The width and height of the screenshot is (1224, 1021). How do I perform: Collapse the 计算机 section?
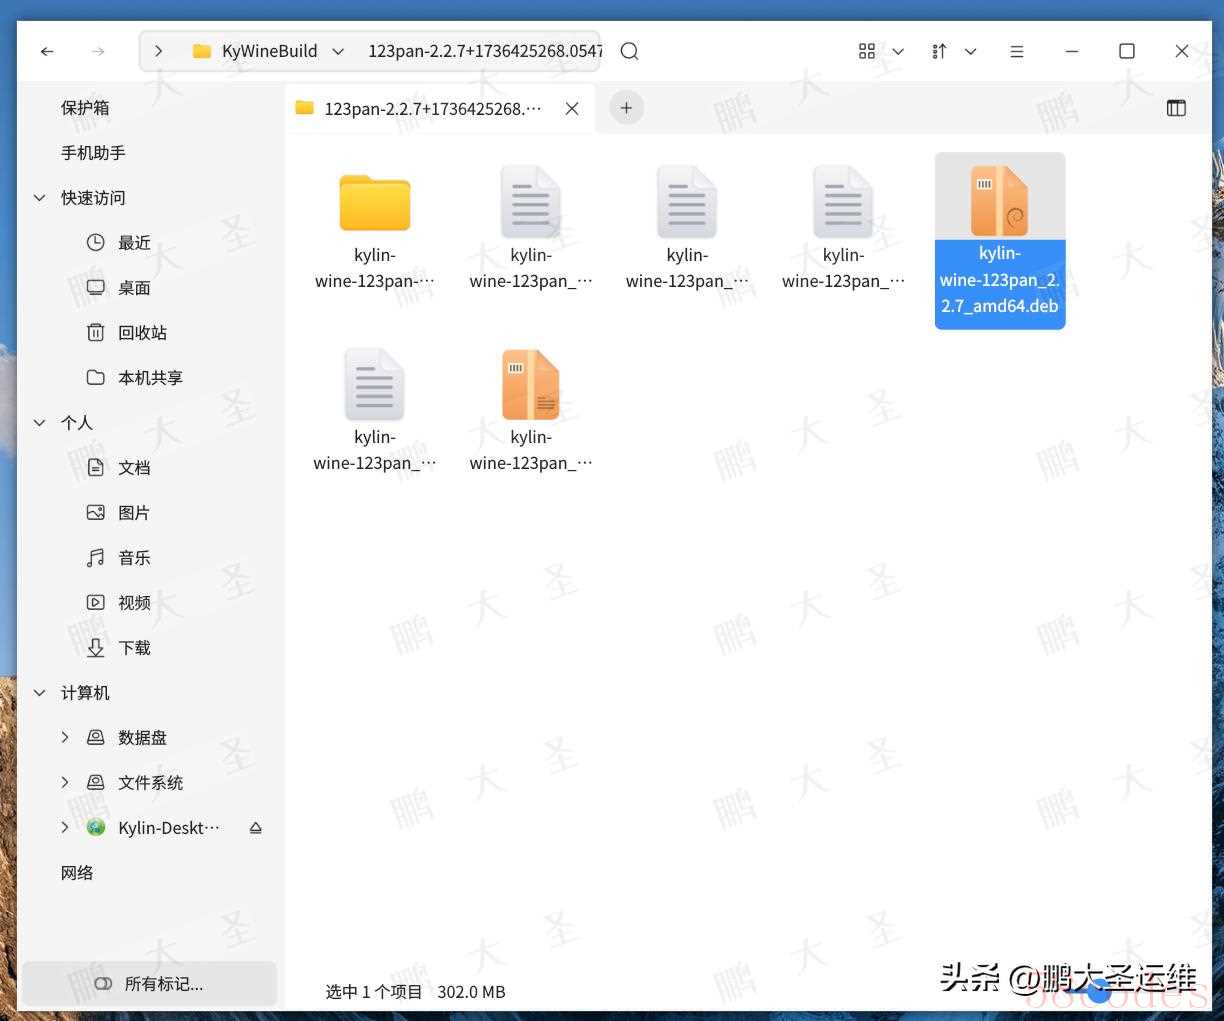coord(40,693)
